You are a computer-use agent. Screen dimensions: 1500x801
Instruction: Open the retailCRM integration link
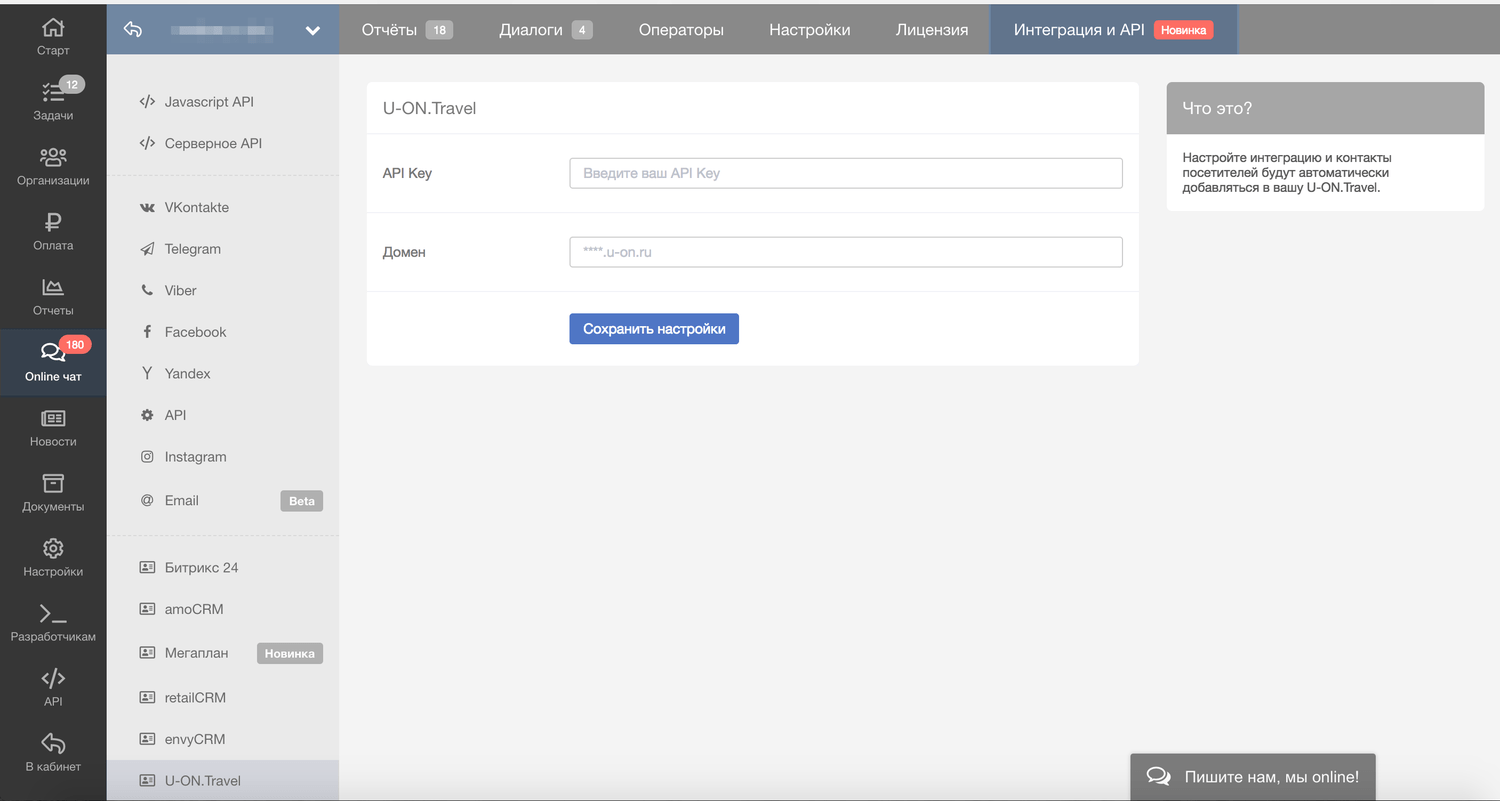coord(195,697)
